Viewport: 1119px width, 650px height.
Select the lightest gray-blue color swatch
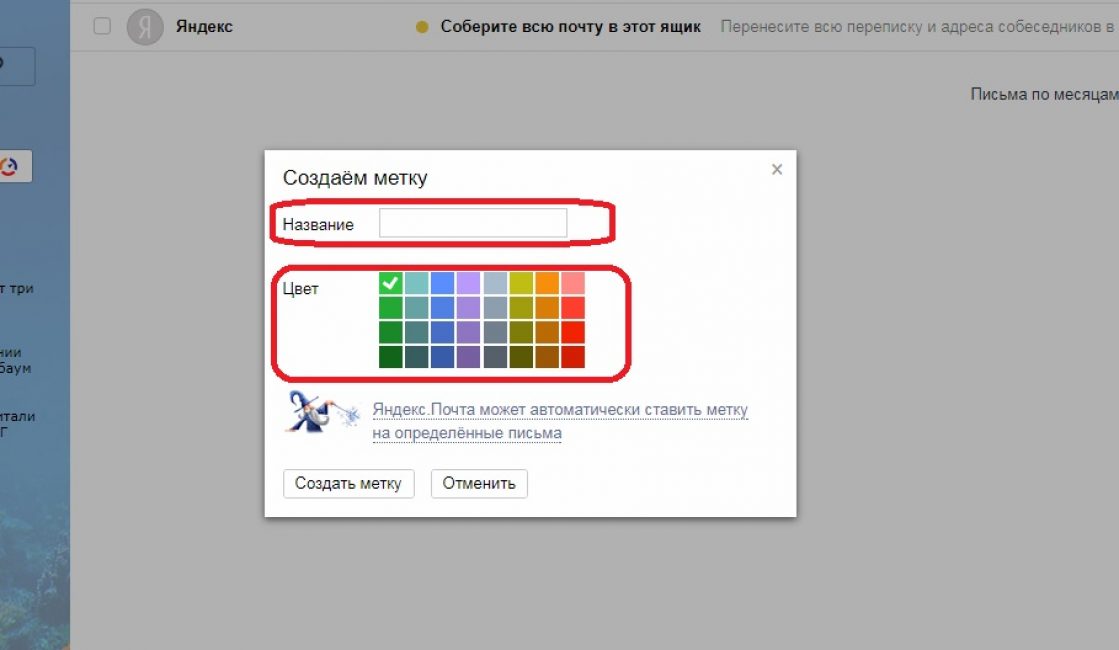pyautogui.click(x=495, y=283)
